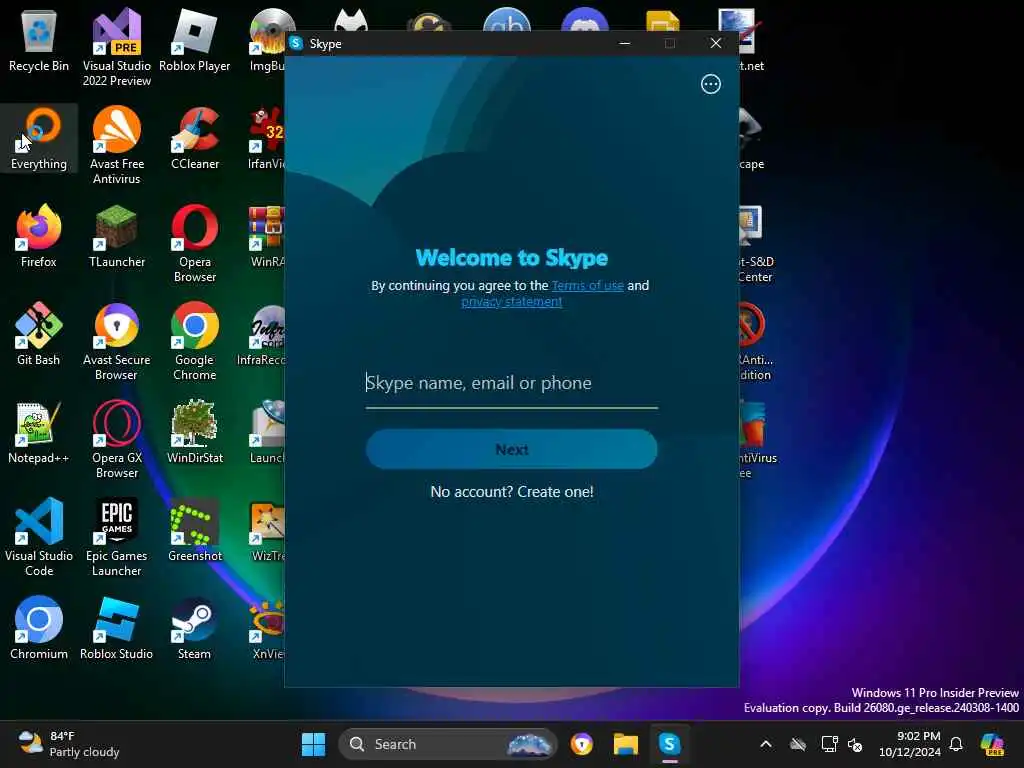
Task: Select the Greenshot desktop icon
Action: [x=195, y=530]
